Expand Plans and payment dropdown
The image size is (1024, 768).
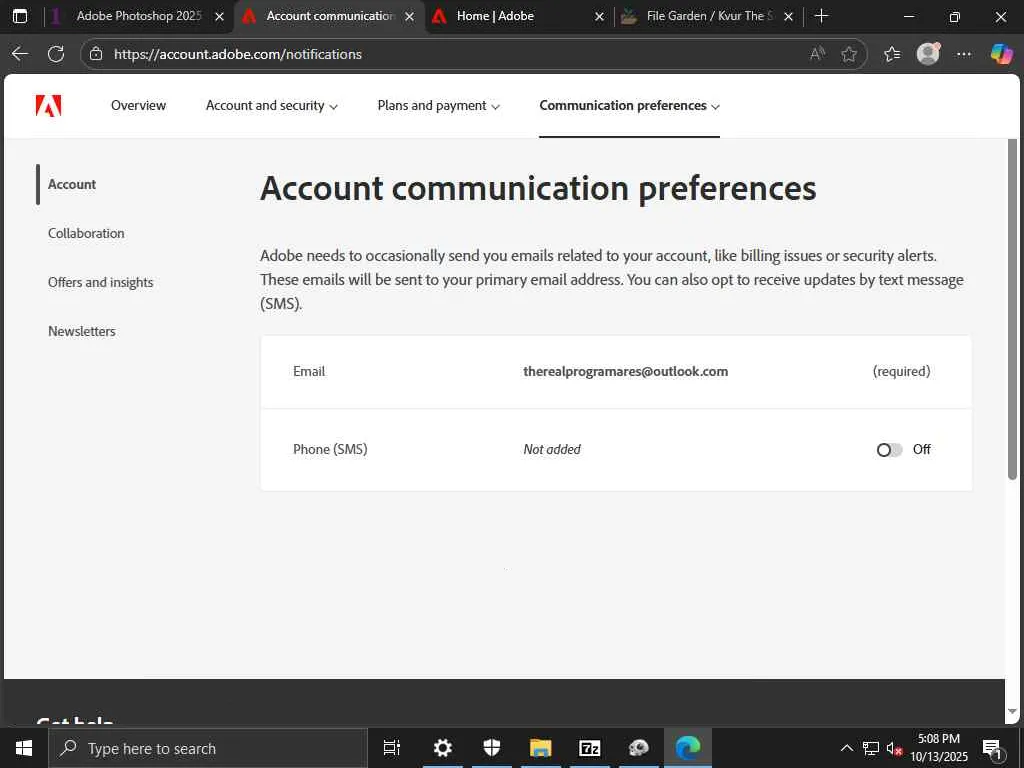pyautogui.click(x=439, y=105)
